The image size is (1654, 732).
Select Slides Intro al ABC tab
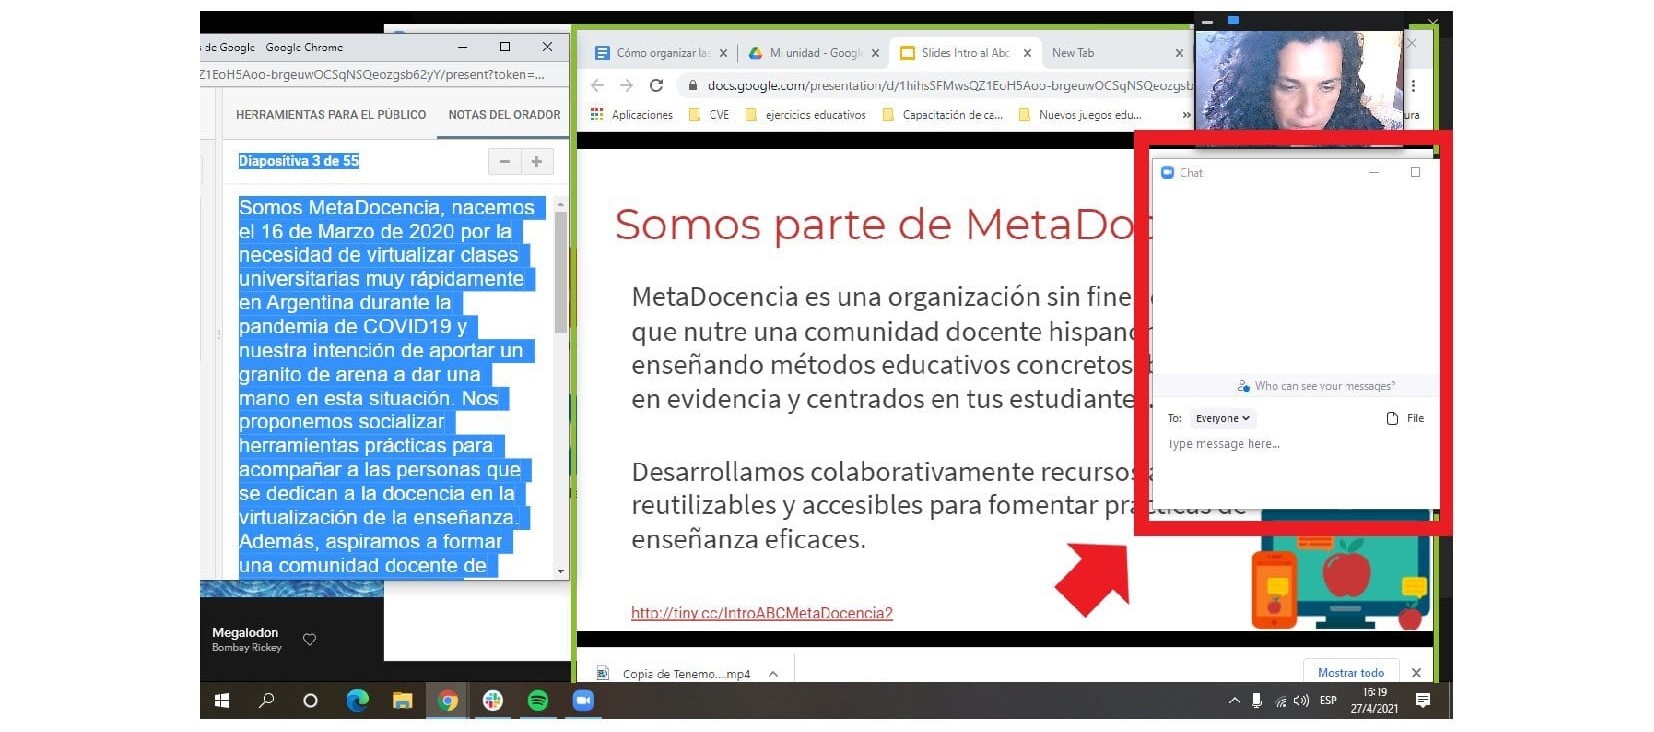tap(956, 53)
